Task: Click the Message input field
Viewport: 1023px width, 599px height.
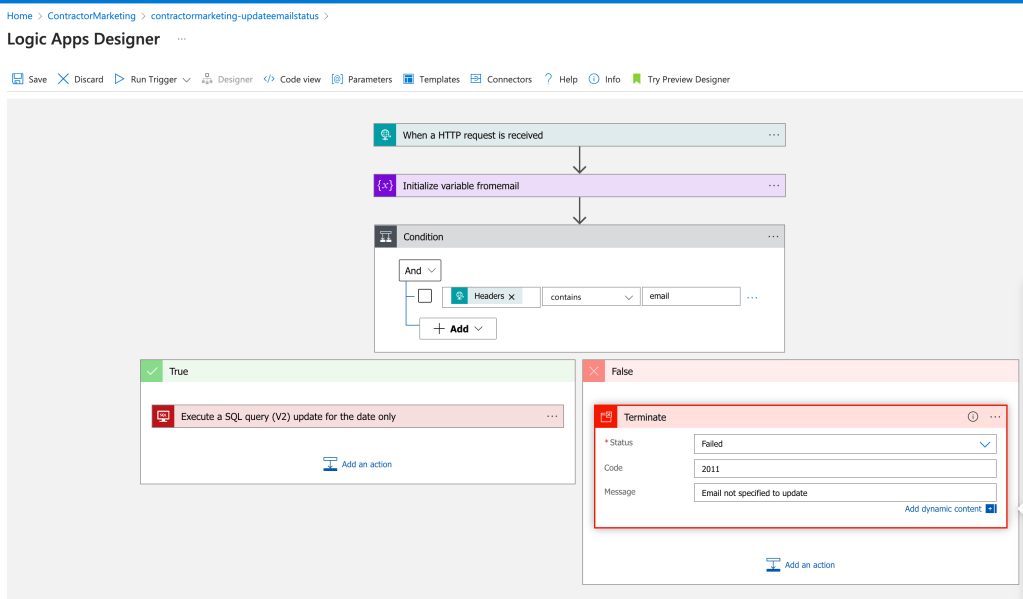Action: [x=845, y=493]
